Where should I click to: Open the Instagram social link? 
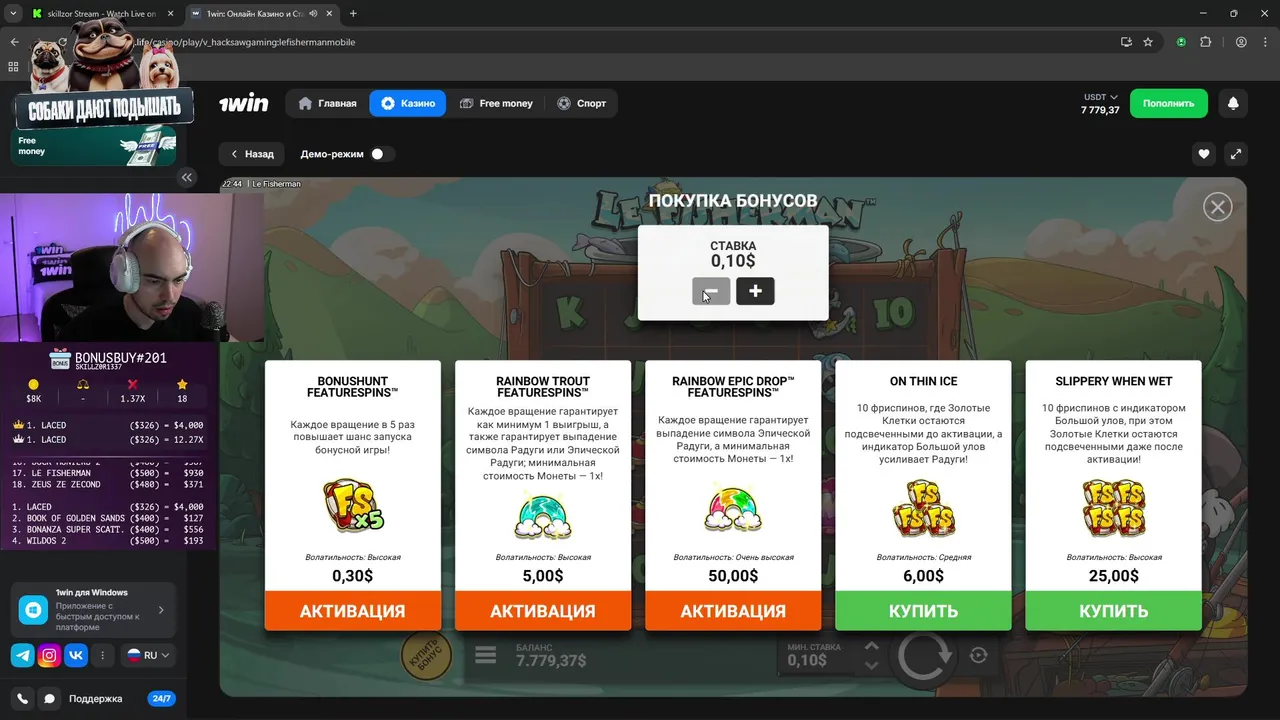49,656
